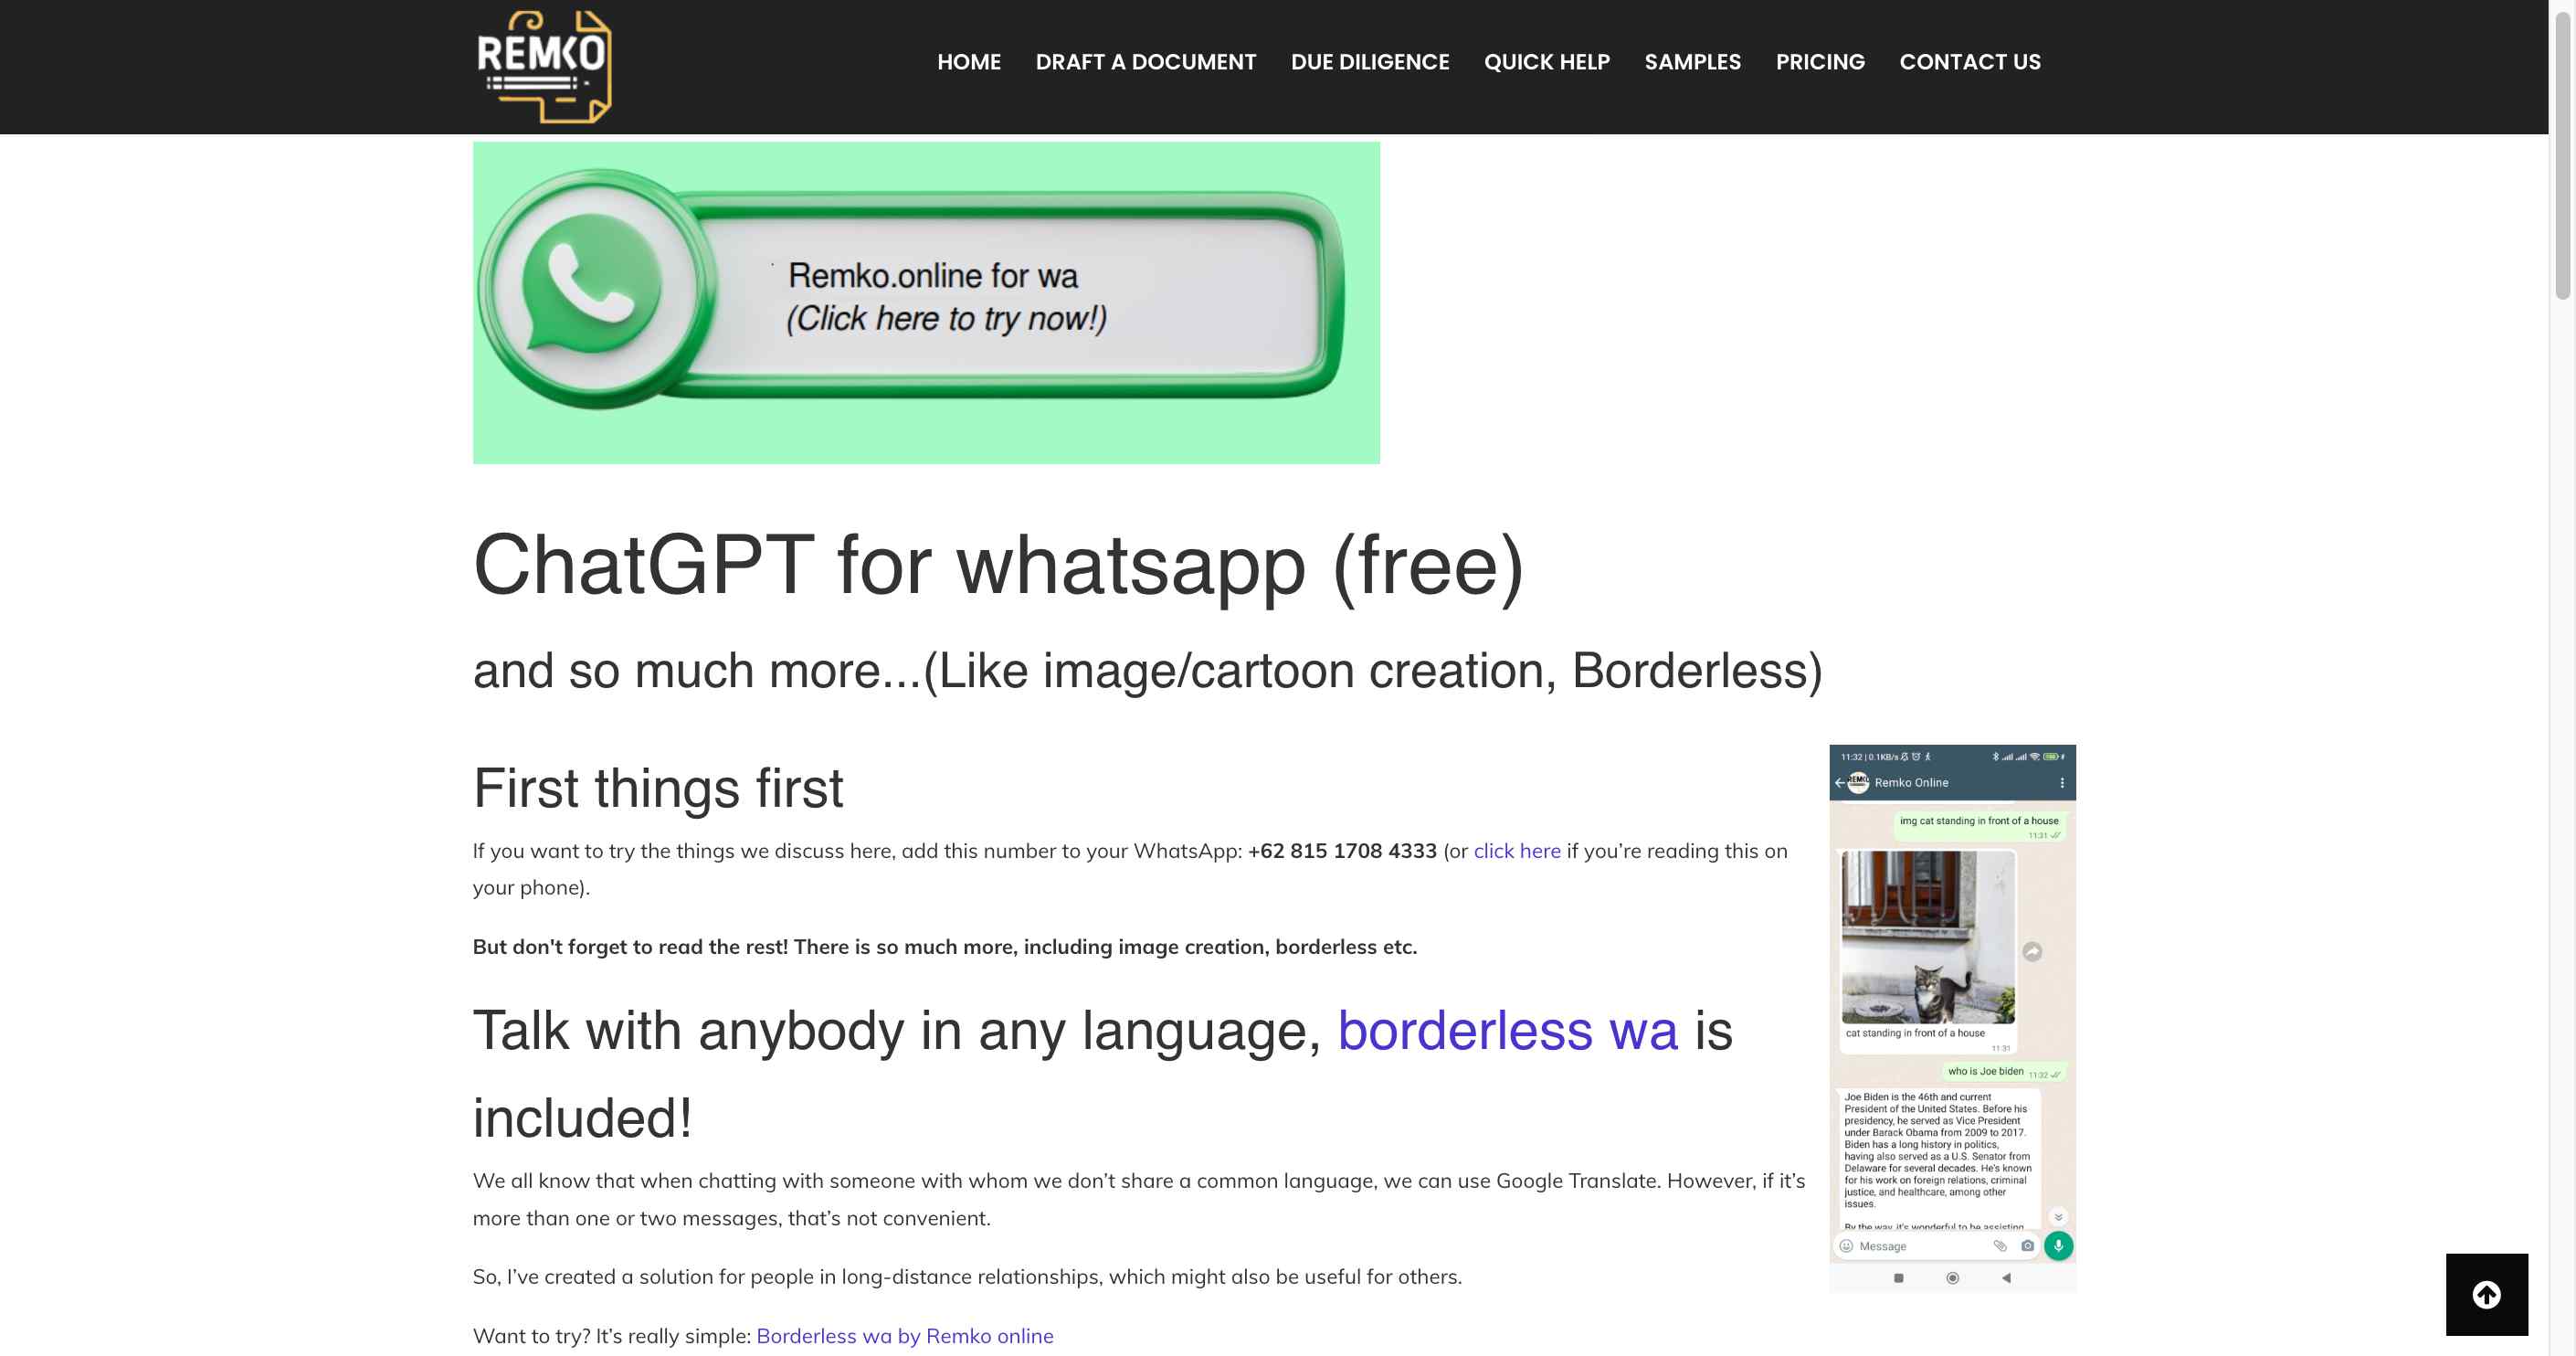Select SAMPLES in the top navigation
The width and height of the screenshot is (2576, 1356).
pyautogui.click(x=1692, y=62)
